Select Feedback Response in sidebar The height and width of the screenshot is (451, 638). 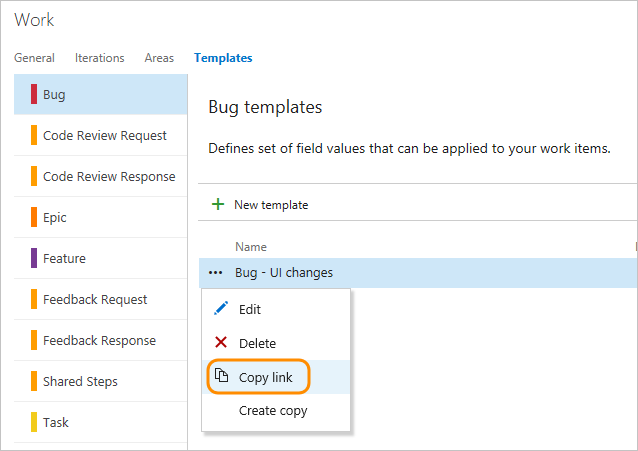99,340
